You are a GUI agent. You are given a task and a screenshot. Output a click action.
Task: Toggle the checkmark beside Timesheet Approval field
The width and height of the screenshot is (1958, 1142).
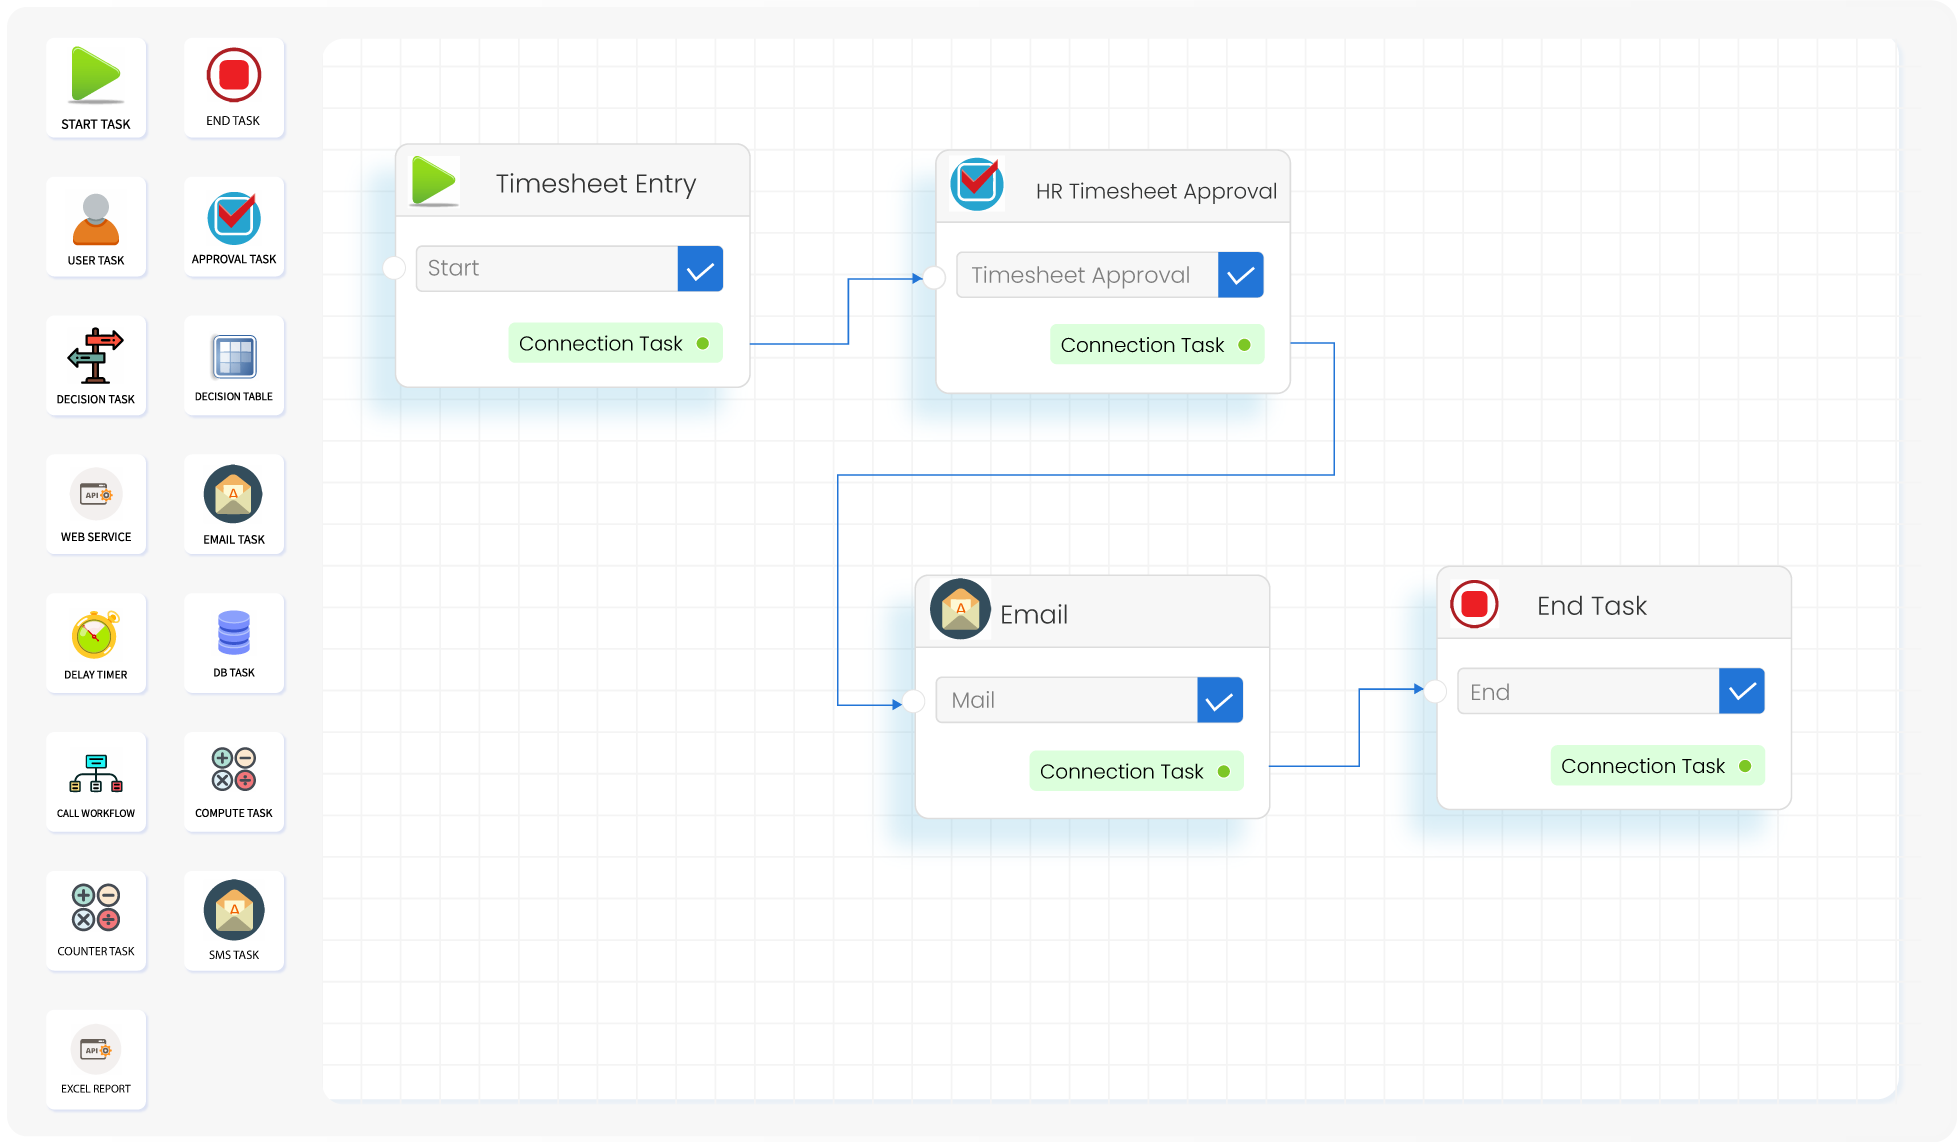pos(1241,275)
